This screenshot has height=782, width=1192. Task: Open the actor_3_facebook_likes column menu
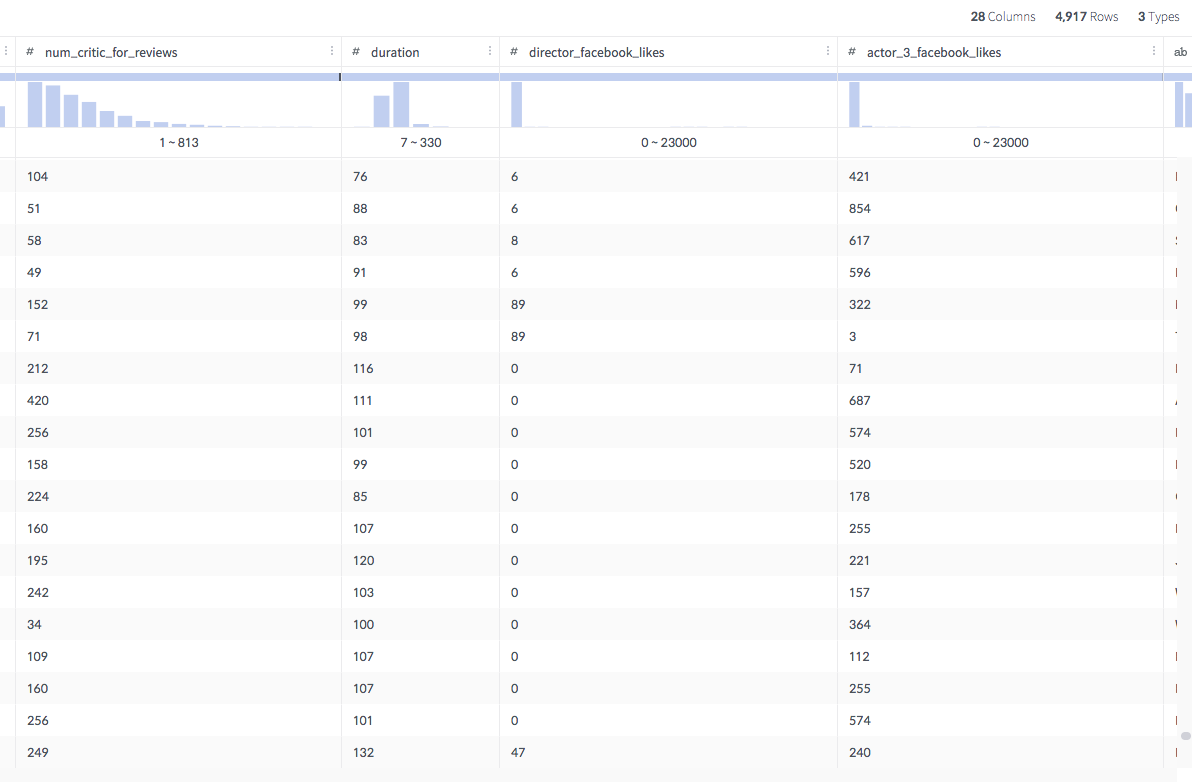tap(1152, 51)
